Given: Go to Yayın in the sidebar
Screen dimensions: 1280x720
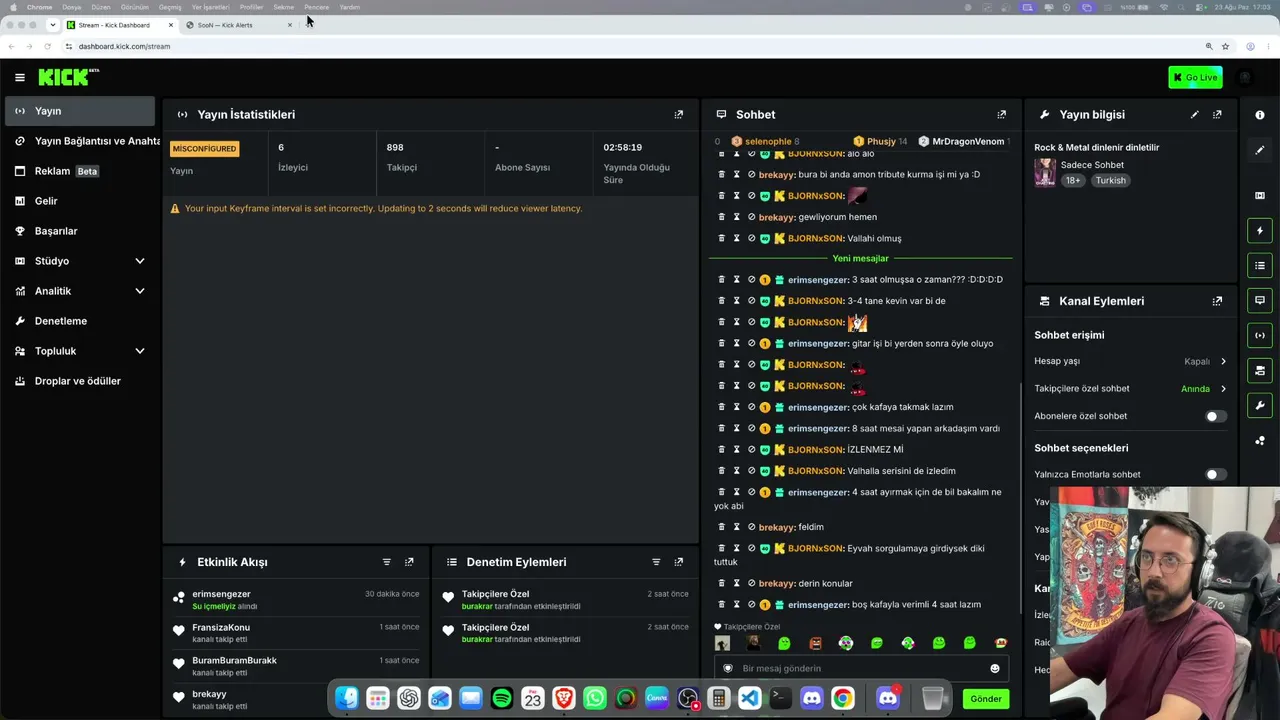Looking at the screenshot, I should (80, 111).
